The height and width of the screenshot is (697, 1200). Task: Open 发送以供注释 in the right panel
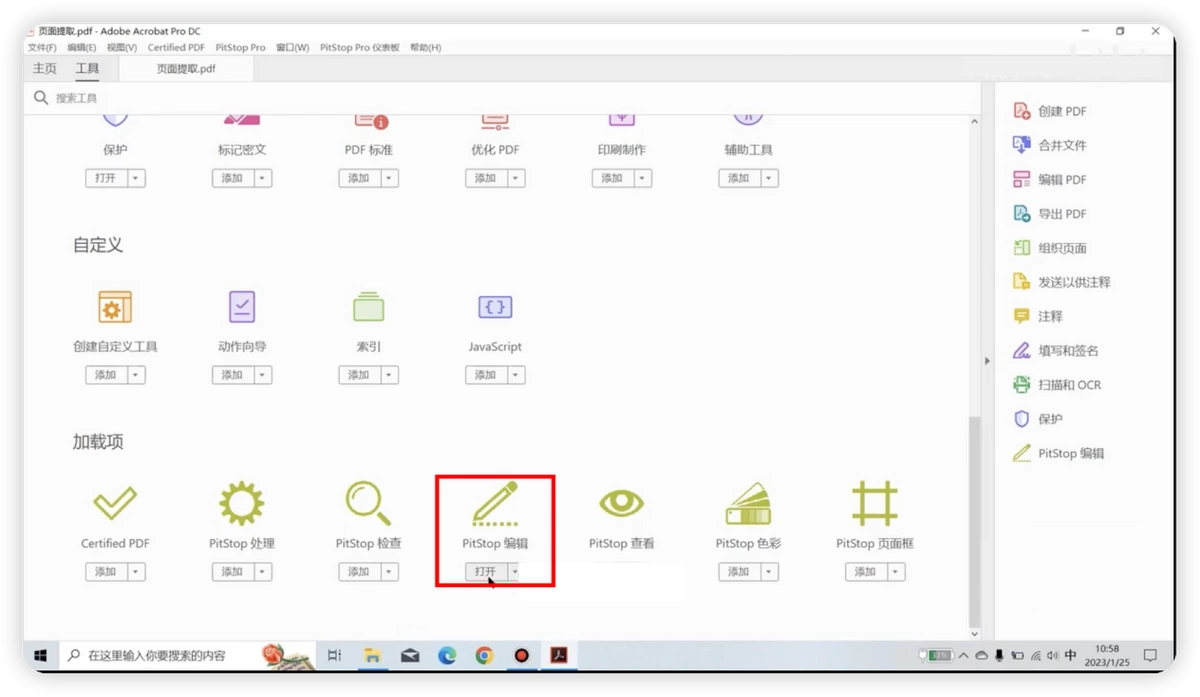(x=1062, y=282)
